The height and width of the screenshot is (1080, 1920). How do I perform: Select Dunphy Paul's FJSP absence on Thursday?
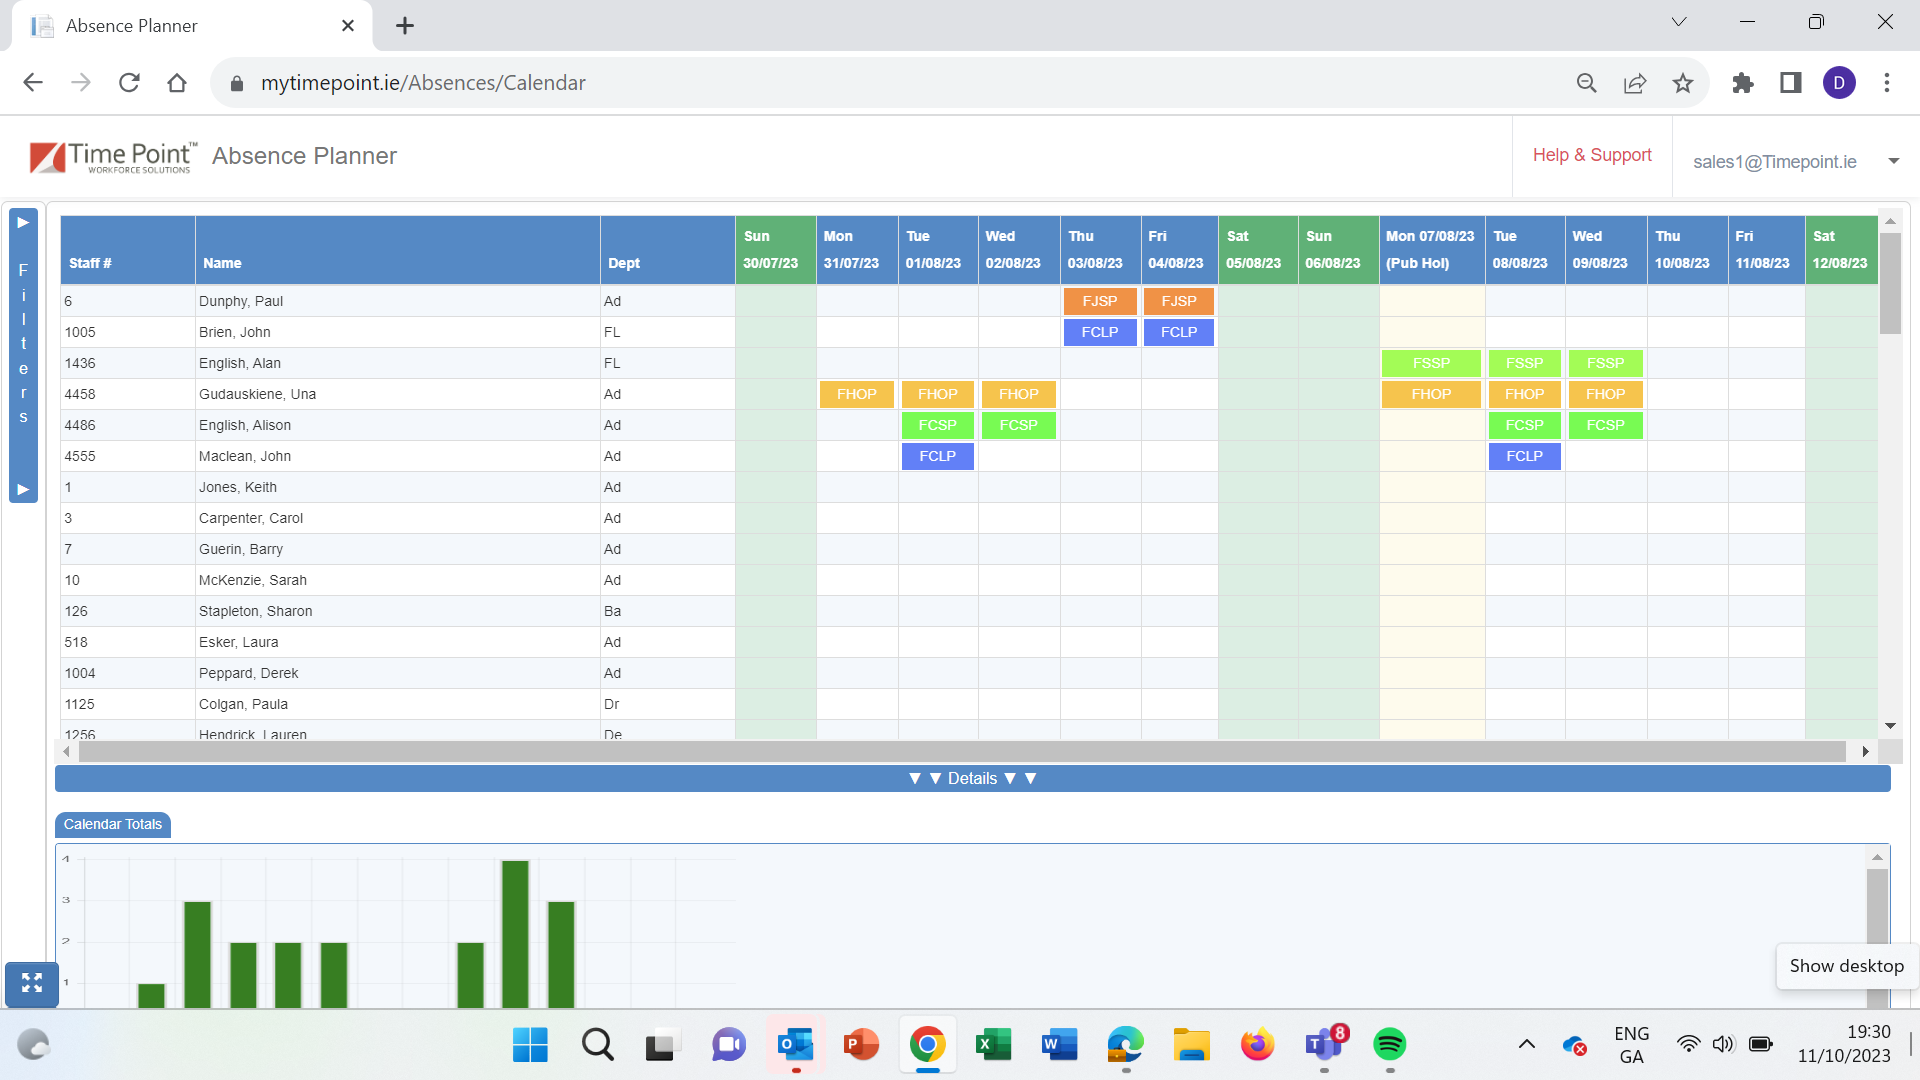point(1099,301)
